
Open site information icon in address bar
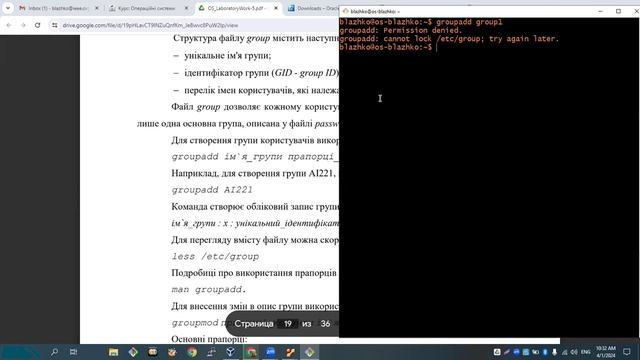click(x=55, y=25)
